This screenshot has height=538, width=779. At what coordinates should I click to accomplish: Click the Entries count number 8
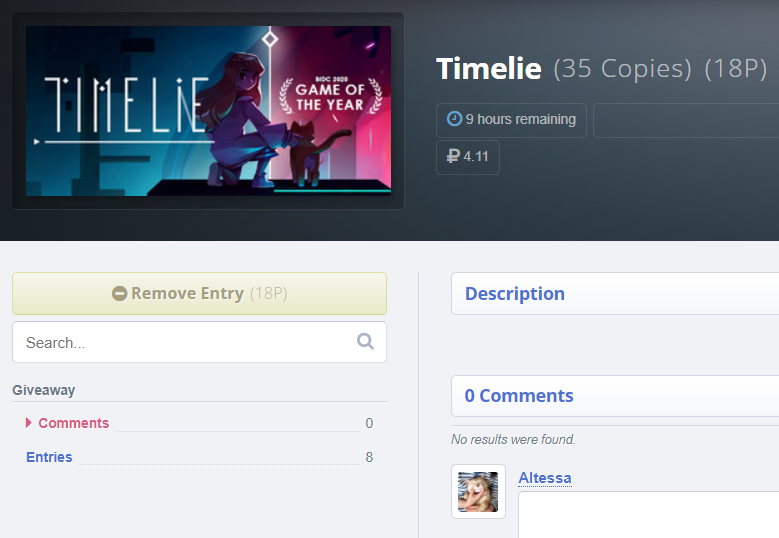pyautogui.click(x=369, y=457)
